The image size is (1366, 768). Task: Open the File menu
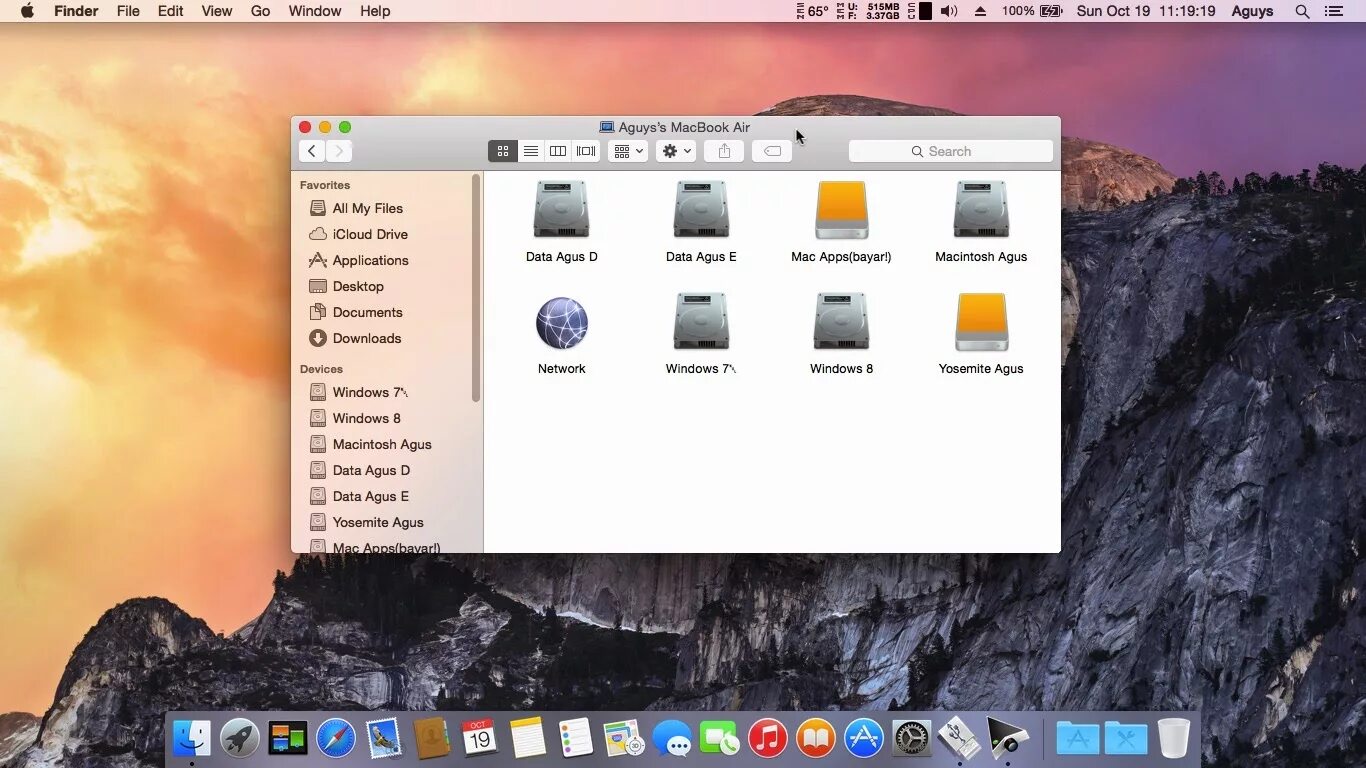tap(128, 11)
